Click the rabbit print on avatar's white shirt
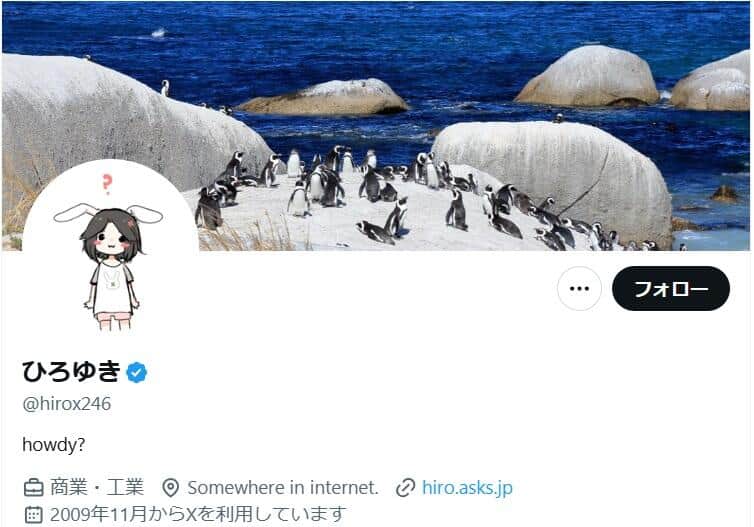Viewport: 754px width, 527px height. point(112,279)
